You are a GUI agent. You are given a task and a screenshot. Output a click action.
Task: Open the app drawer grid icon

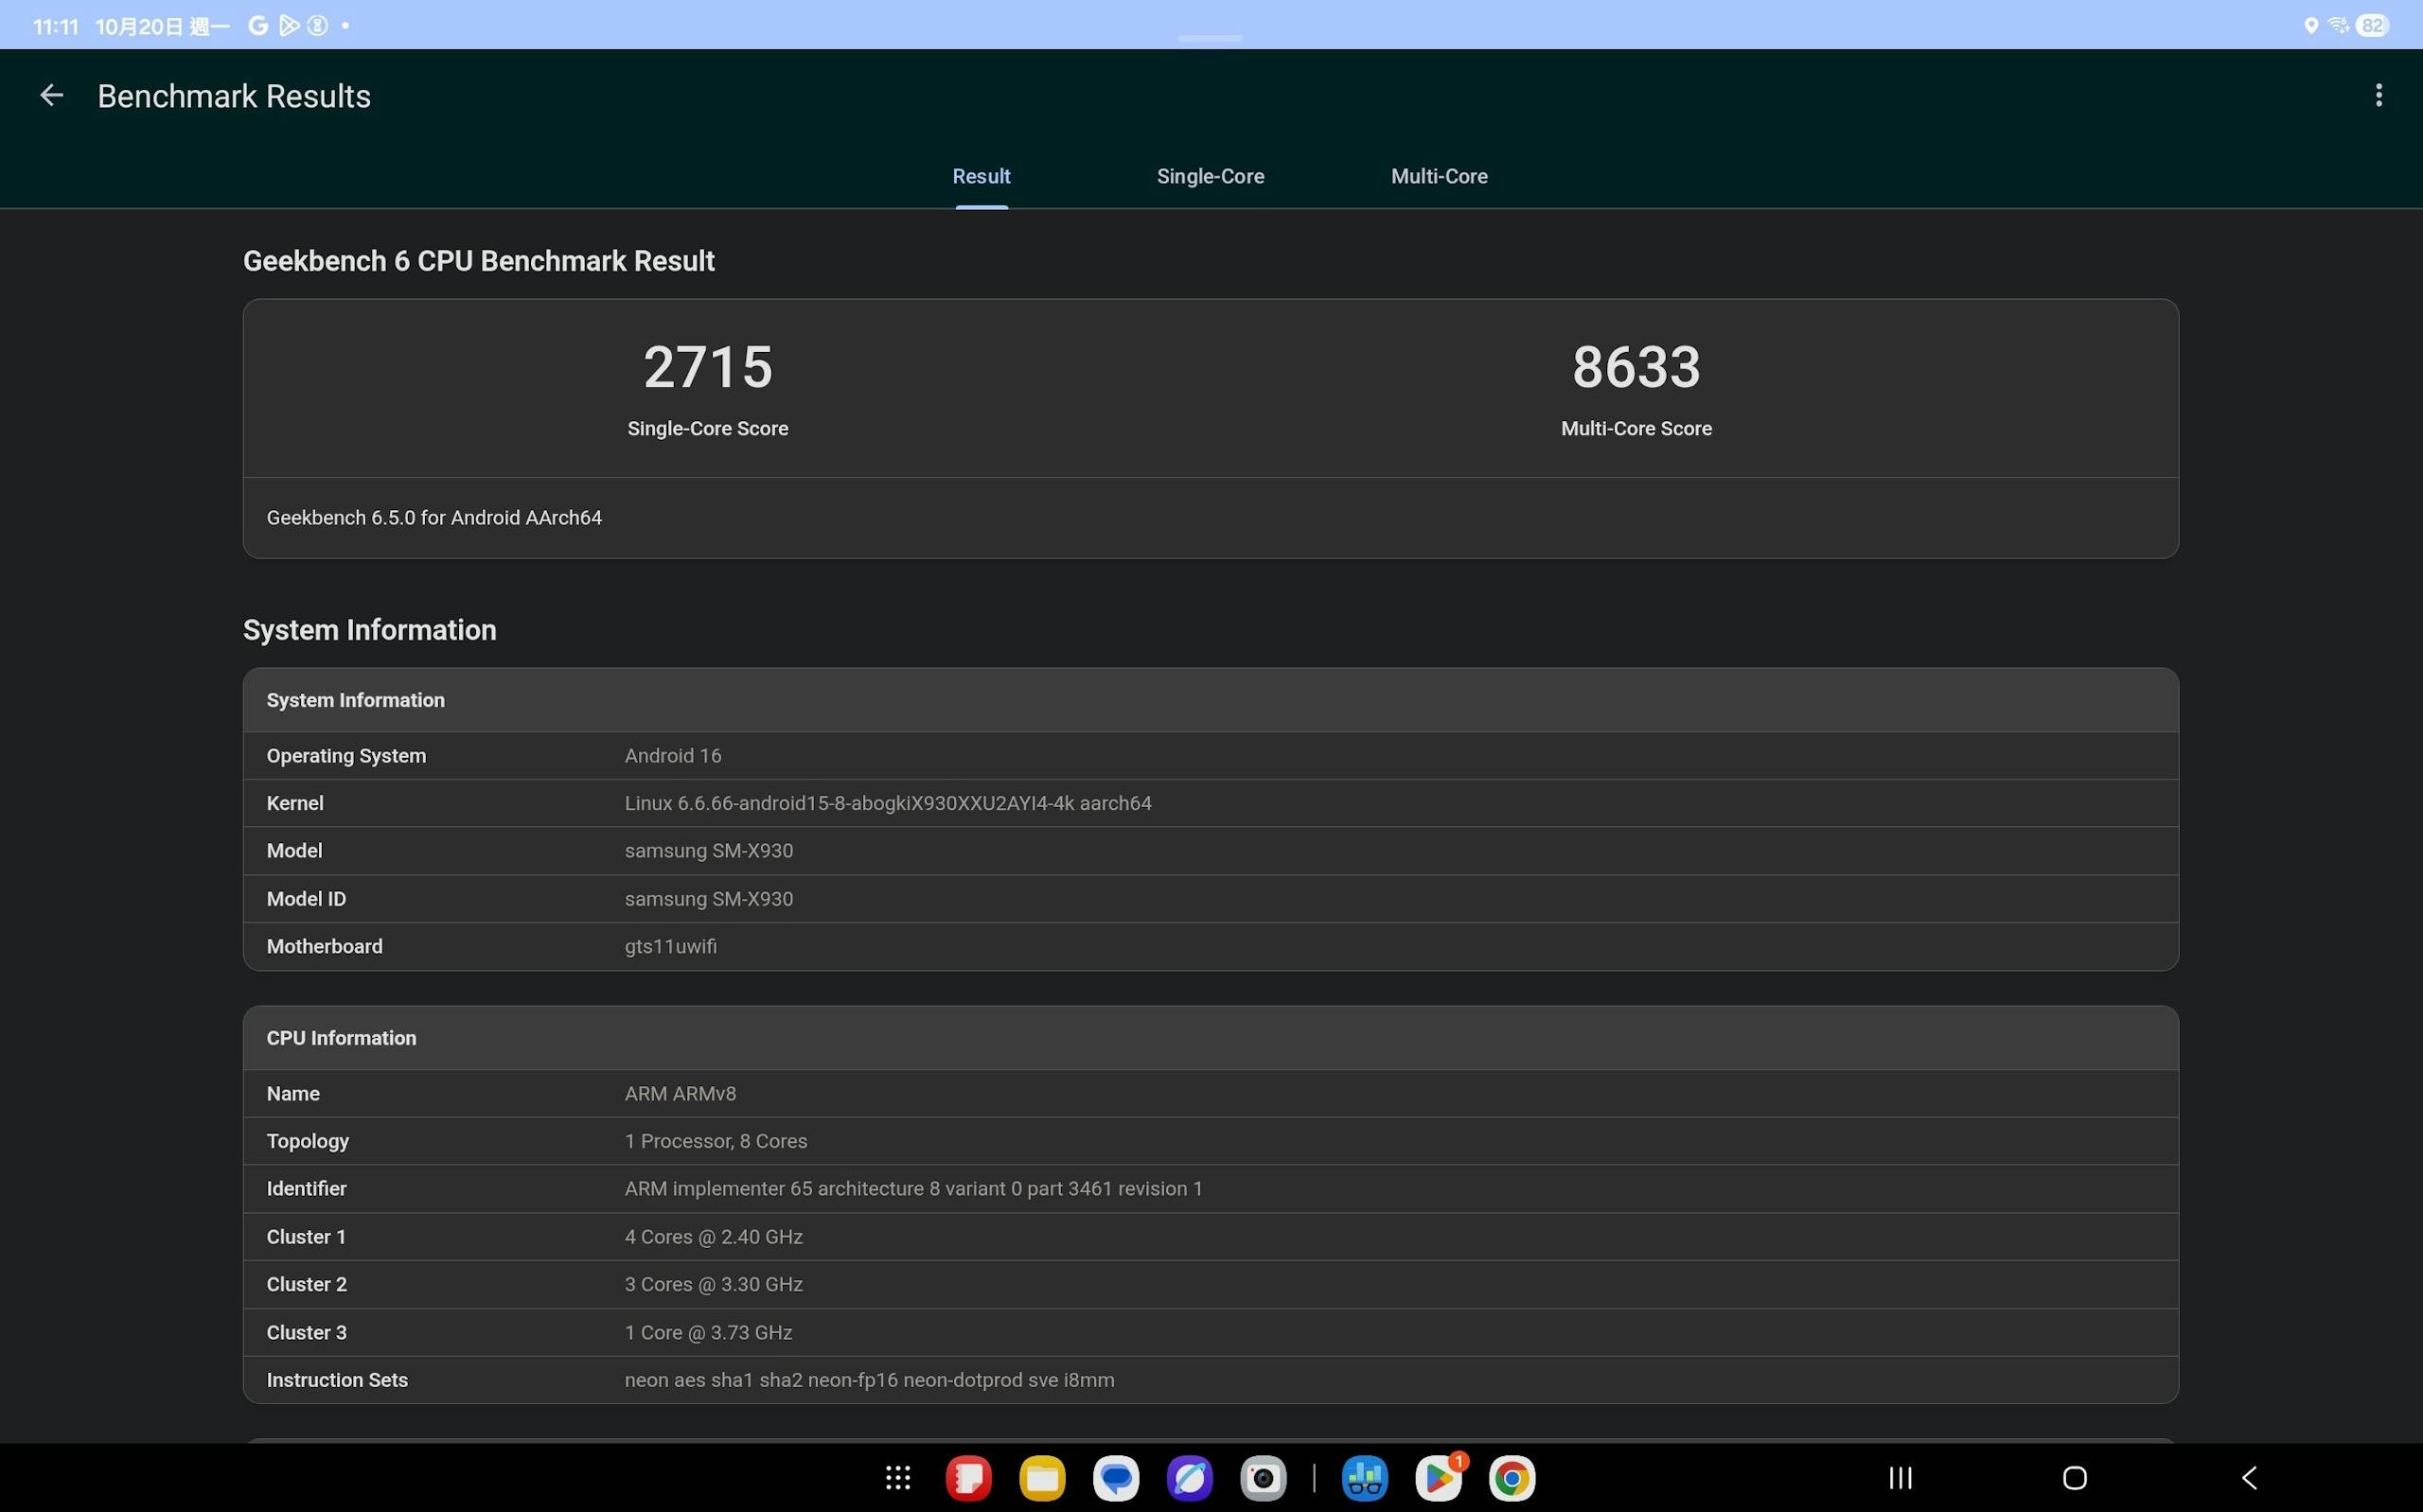click(897, 1477)
